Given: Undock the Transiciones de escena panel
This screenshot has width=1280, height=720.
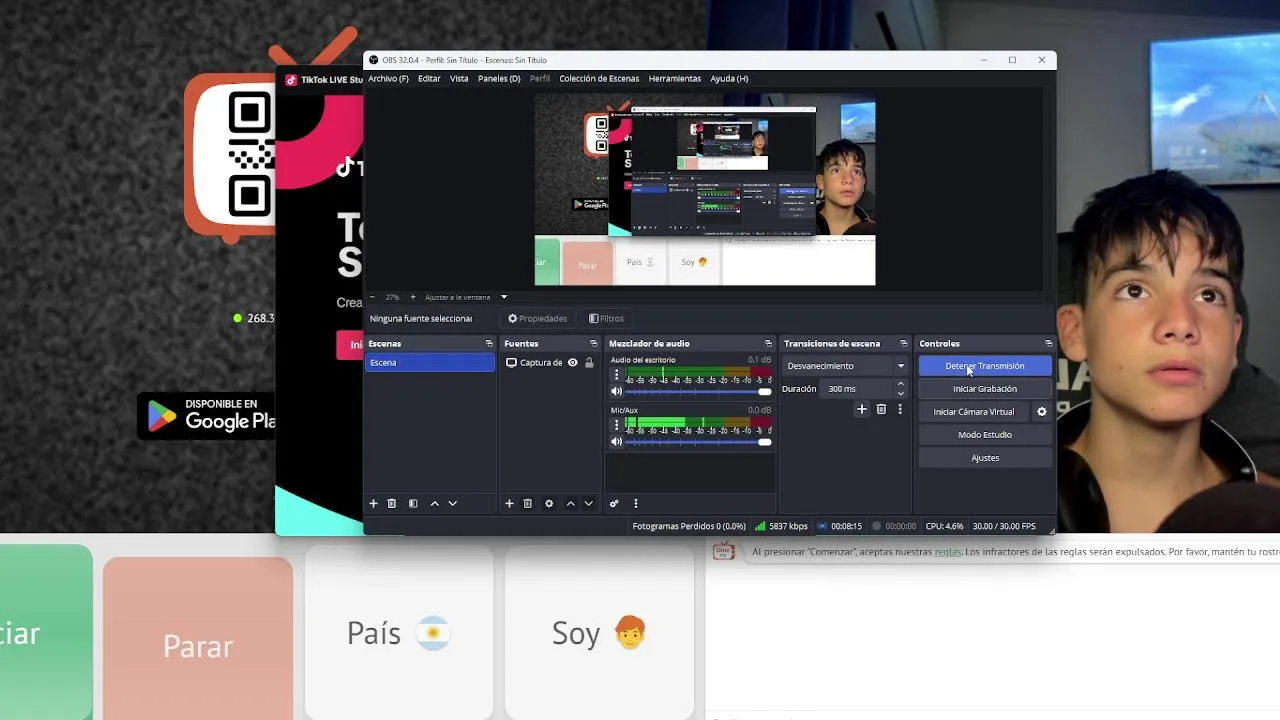Looking at the screenshot, I should click(904, 344).
